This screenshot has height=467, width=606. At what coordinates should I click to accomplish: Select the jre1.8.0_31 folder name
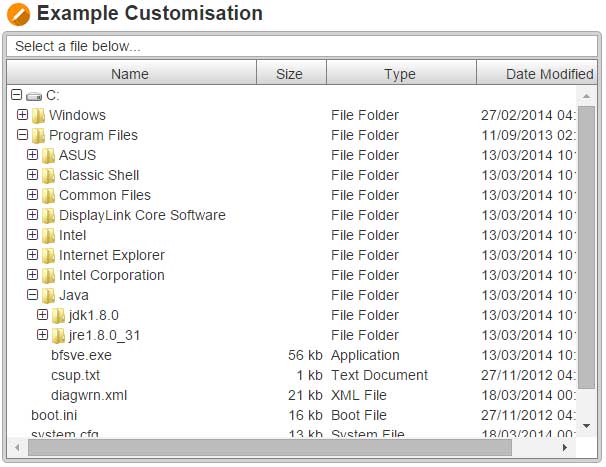[x=104, y=336]
